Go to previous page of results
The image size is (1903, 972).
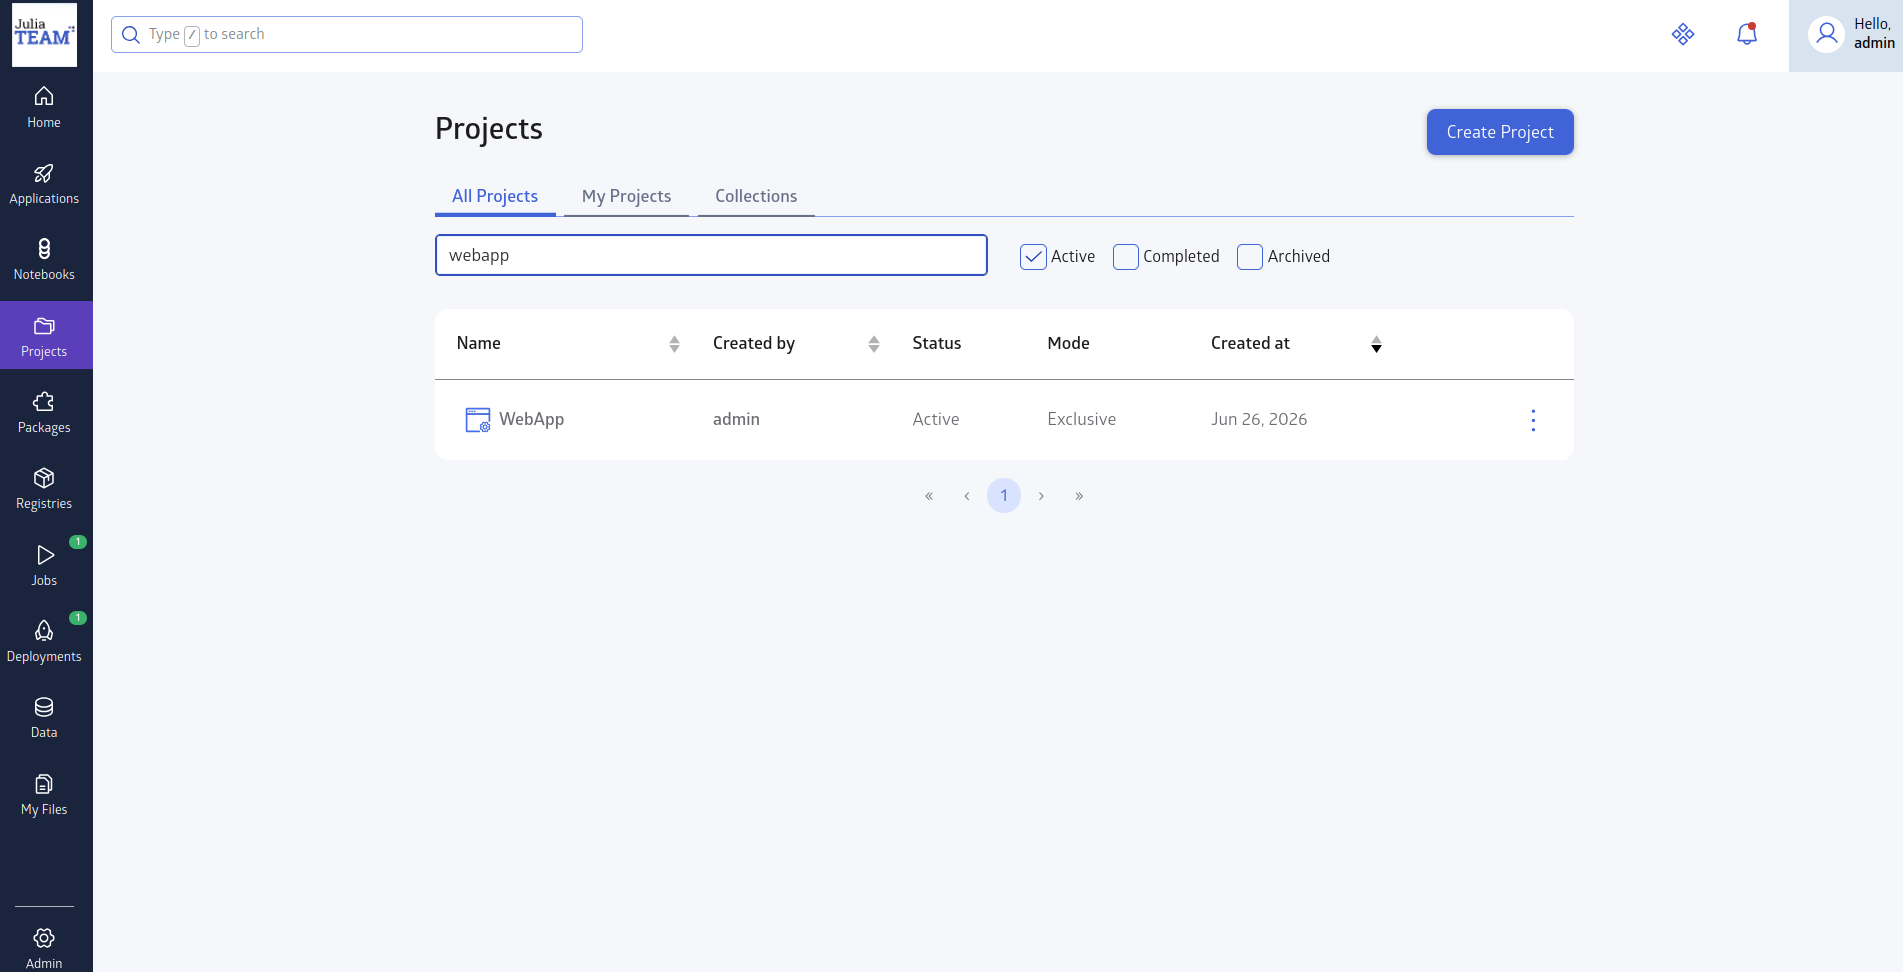(x=967, y=496)
